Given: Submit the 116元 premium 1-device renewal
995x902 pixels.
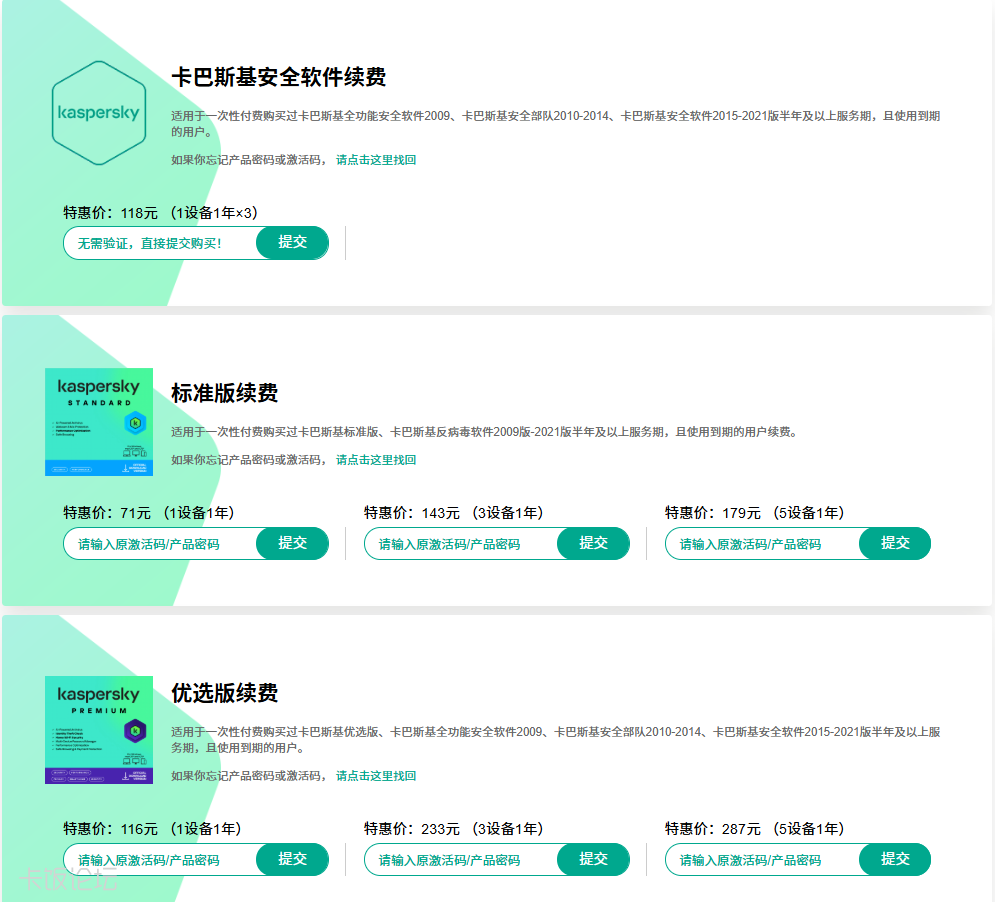Looking at the screenshot, I should [x=293, y=859].
